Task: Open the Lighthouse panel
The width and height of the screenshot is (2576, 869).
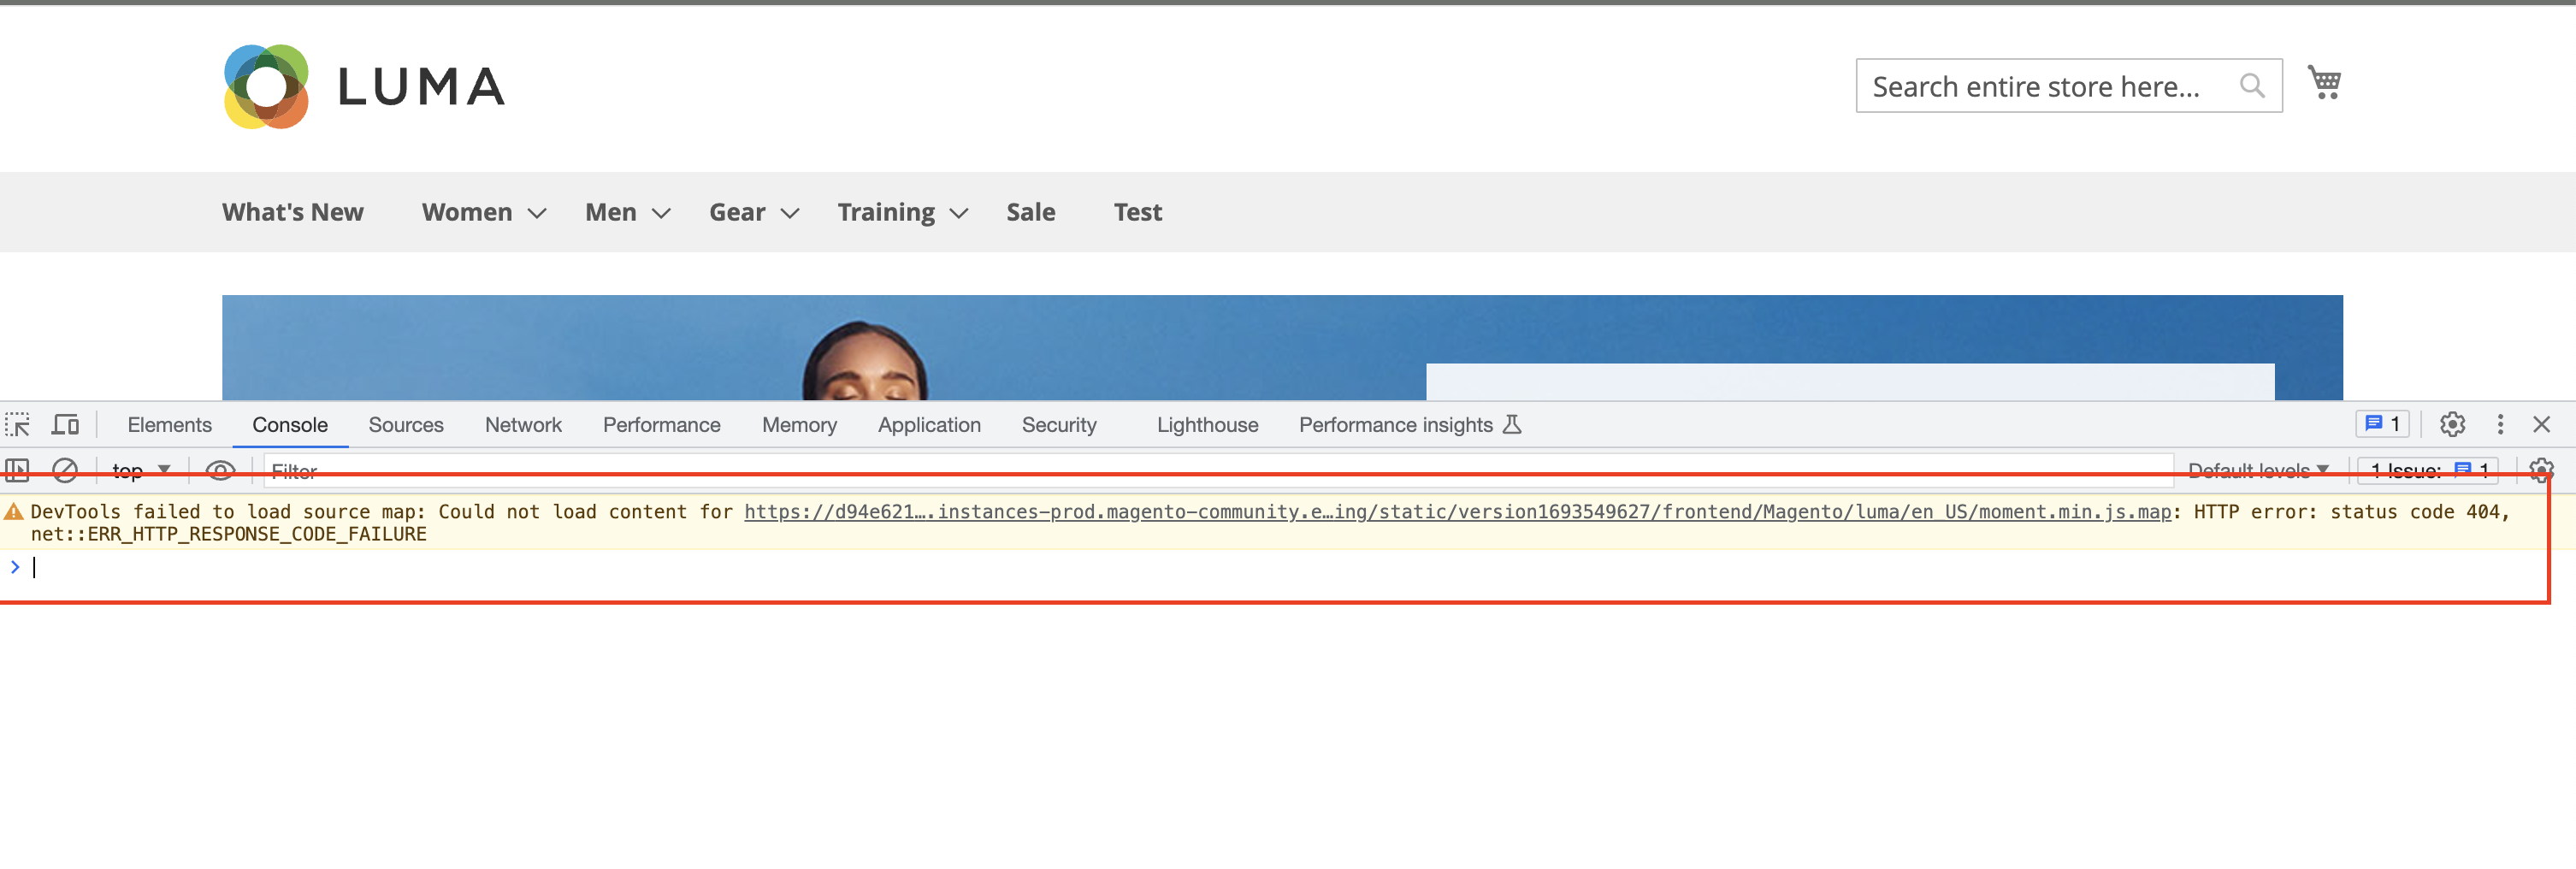Action: coord(1206,424)
